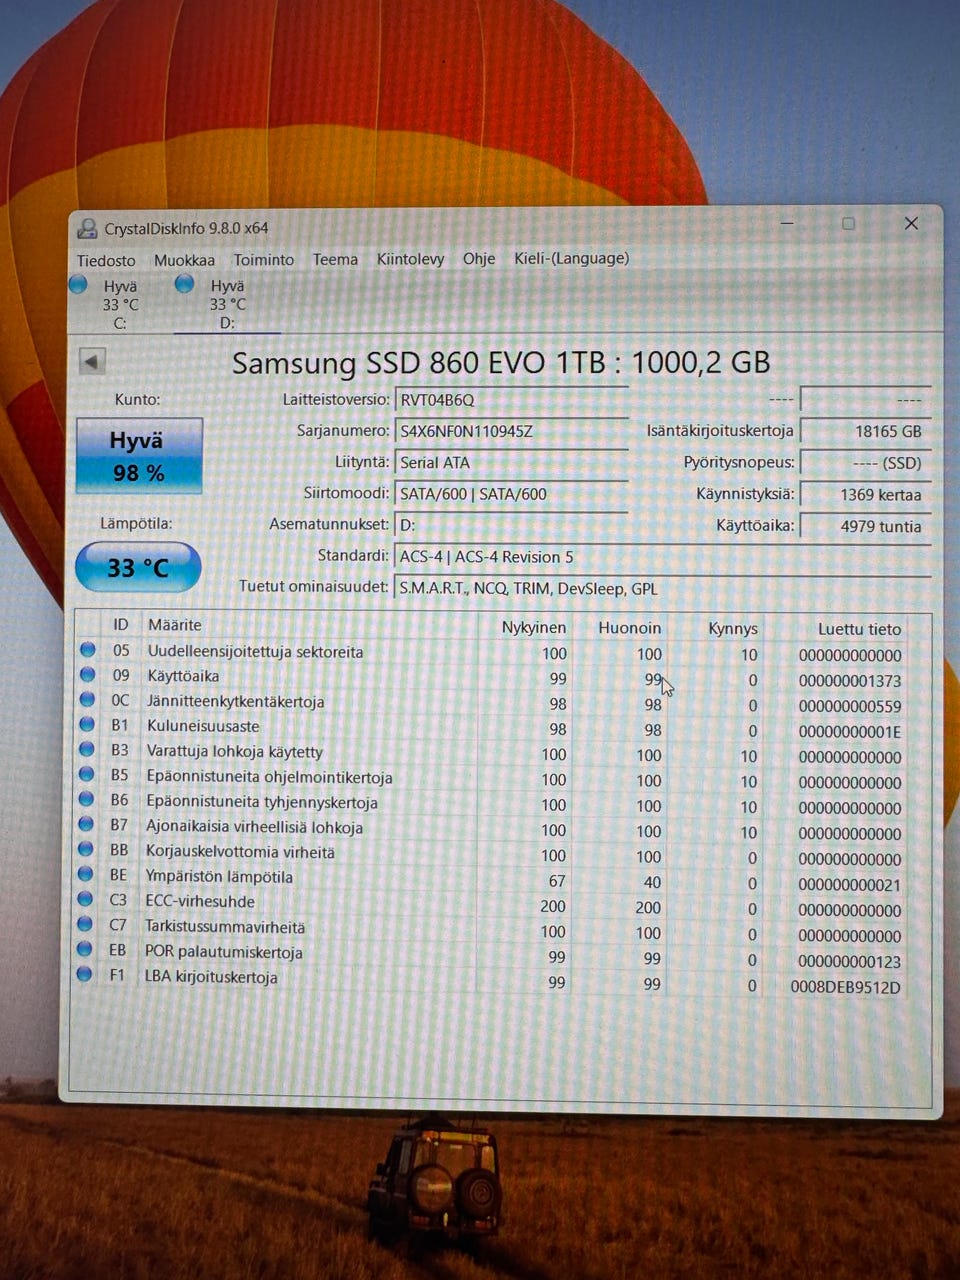Click the Laitteistoversio field RVT04B6Q
This screenshot has width=960, height=1280.
pos(511,400)
